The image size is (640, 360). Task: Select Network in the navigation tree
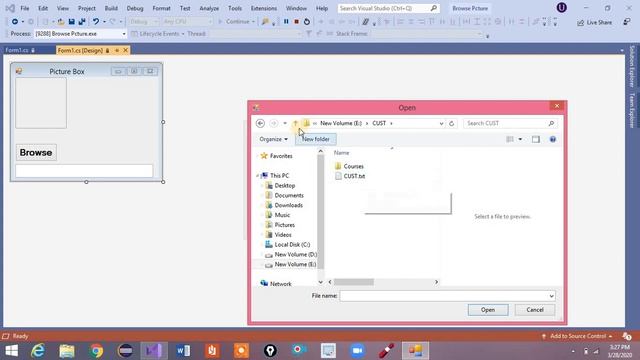pyautogui.click(x=276, y=284)
